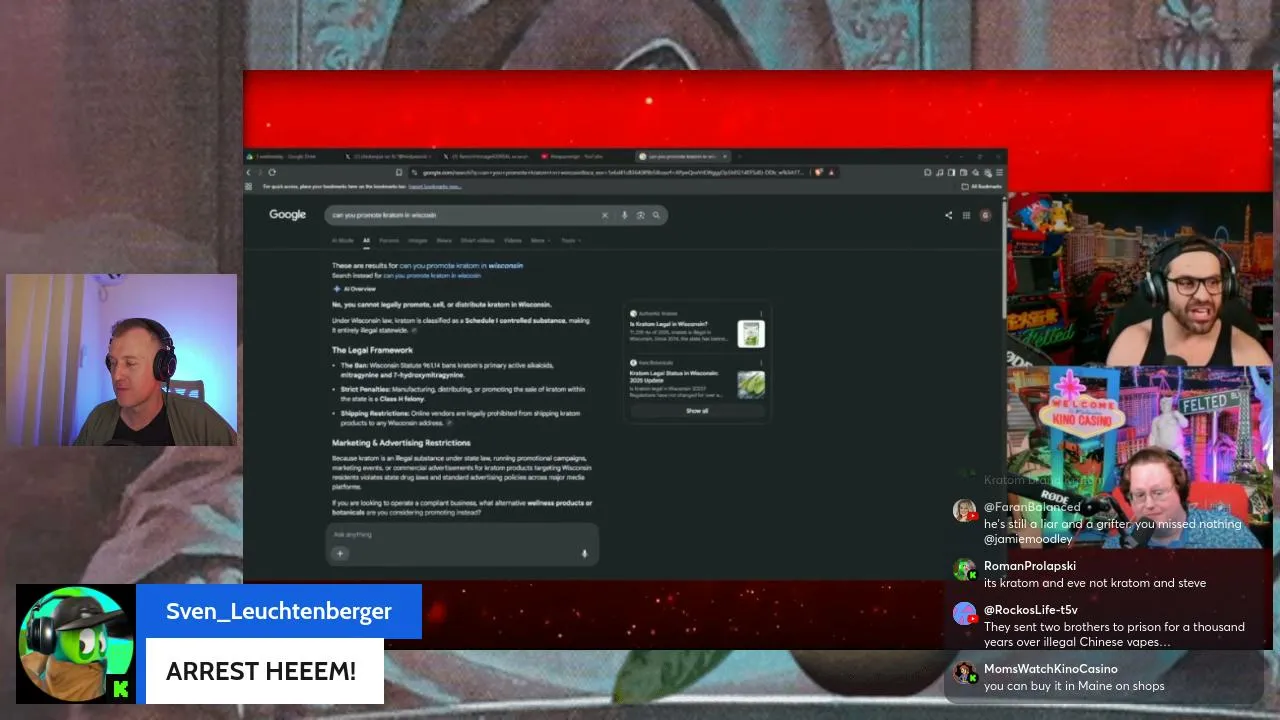Viewport: 1280px width, 720px height.
Task: Open a new browser tab
Action: click(740, 156)
